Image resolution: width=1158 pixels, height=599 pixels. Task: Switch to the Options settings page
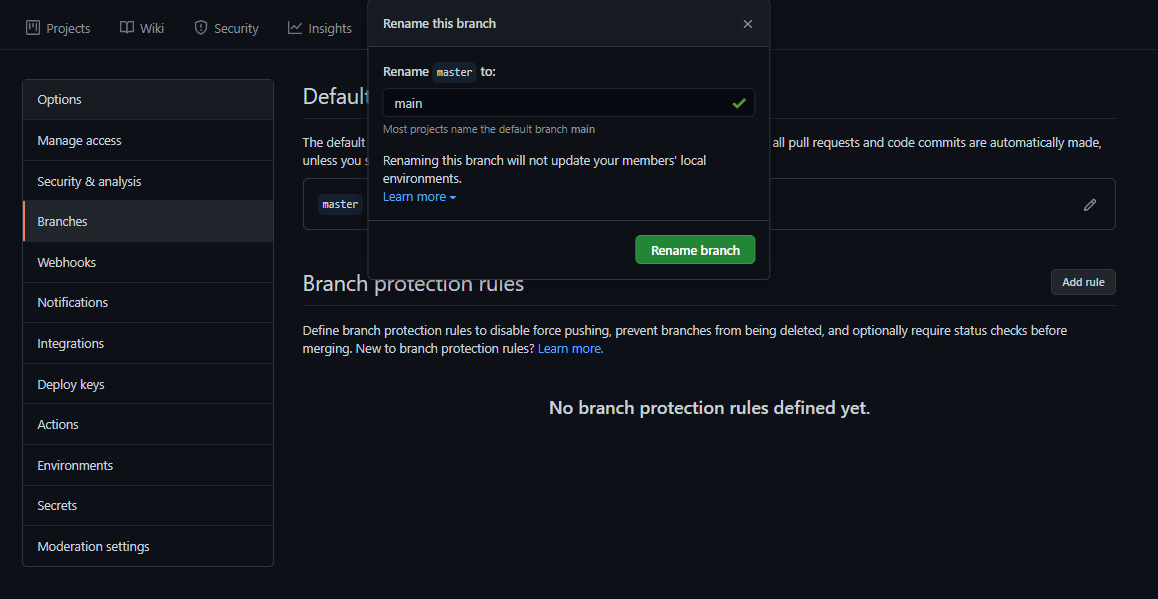point(59,99)
